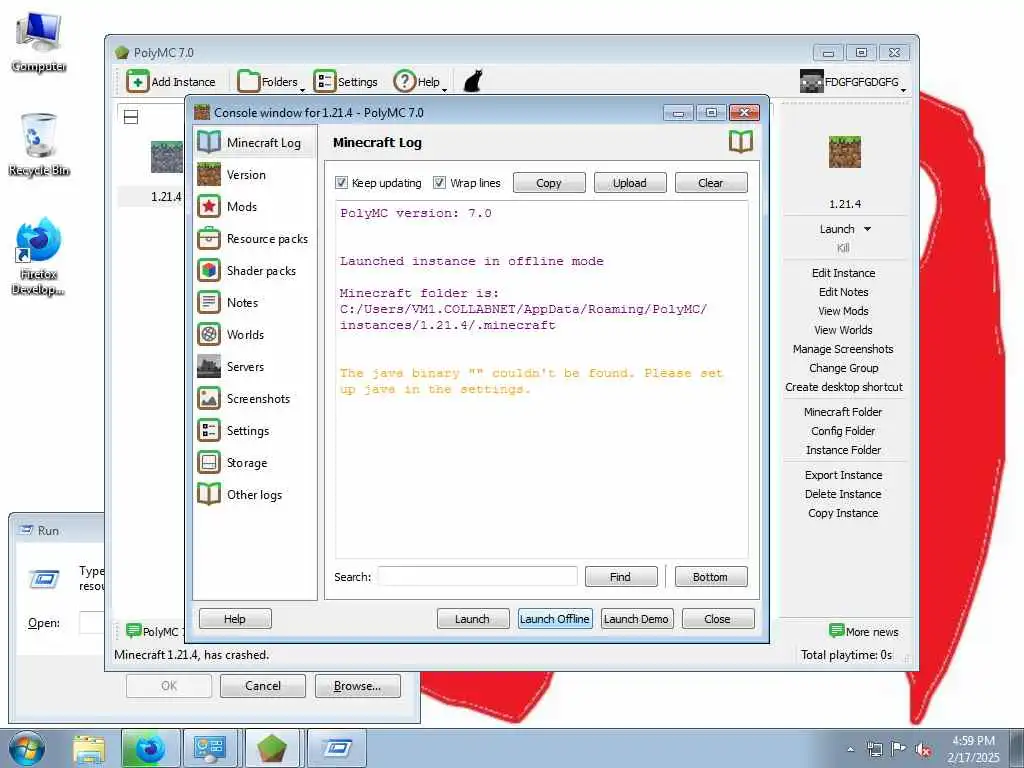Click the book icon beside Minecraft Log heading
Viewport: 1024px width, 768px height.
pos(741,142)
